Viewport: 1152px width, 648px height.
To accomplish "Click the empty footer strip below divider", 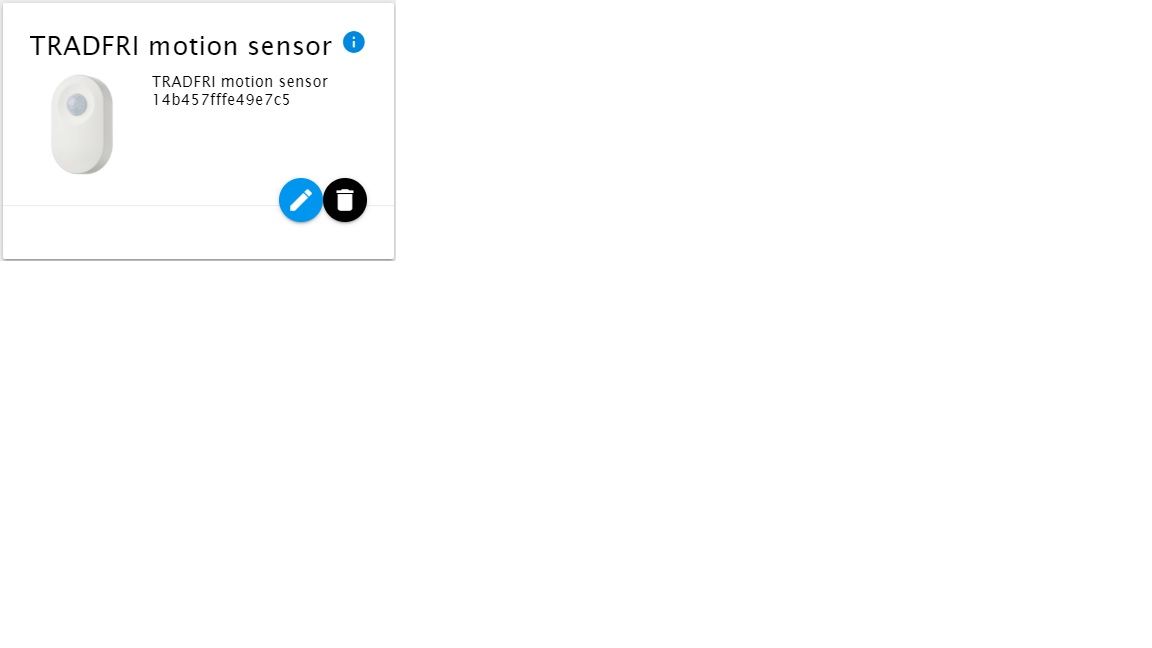I will [198, 232].
